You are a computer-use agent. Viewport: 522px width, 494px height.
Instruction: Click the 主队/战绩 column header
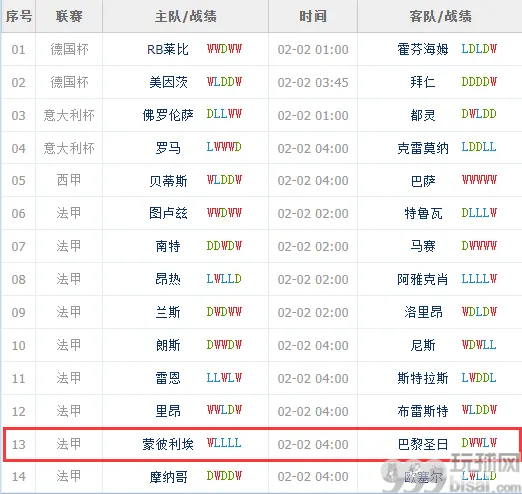click(x=186, y=16)
